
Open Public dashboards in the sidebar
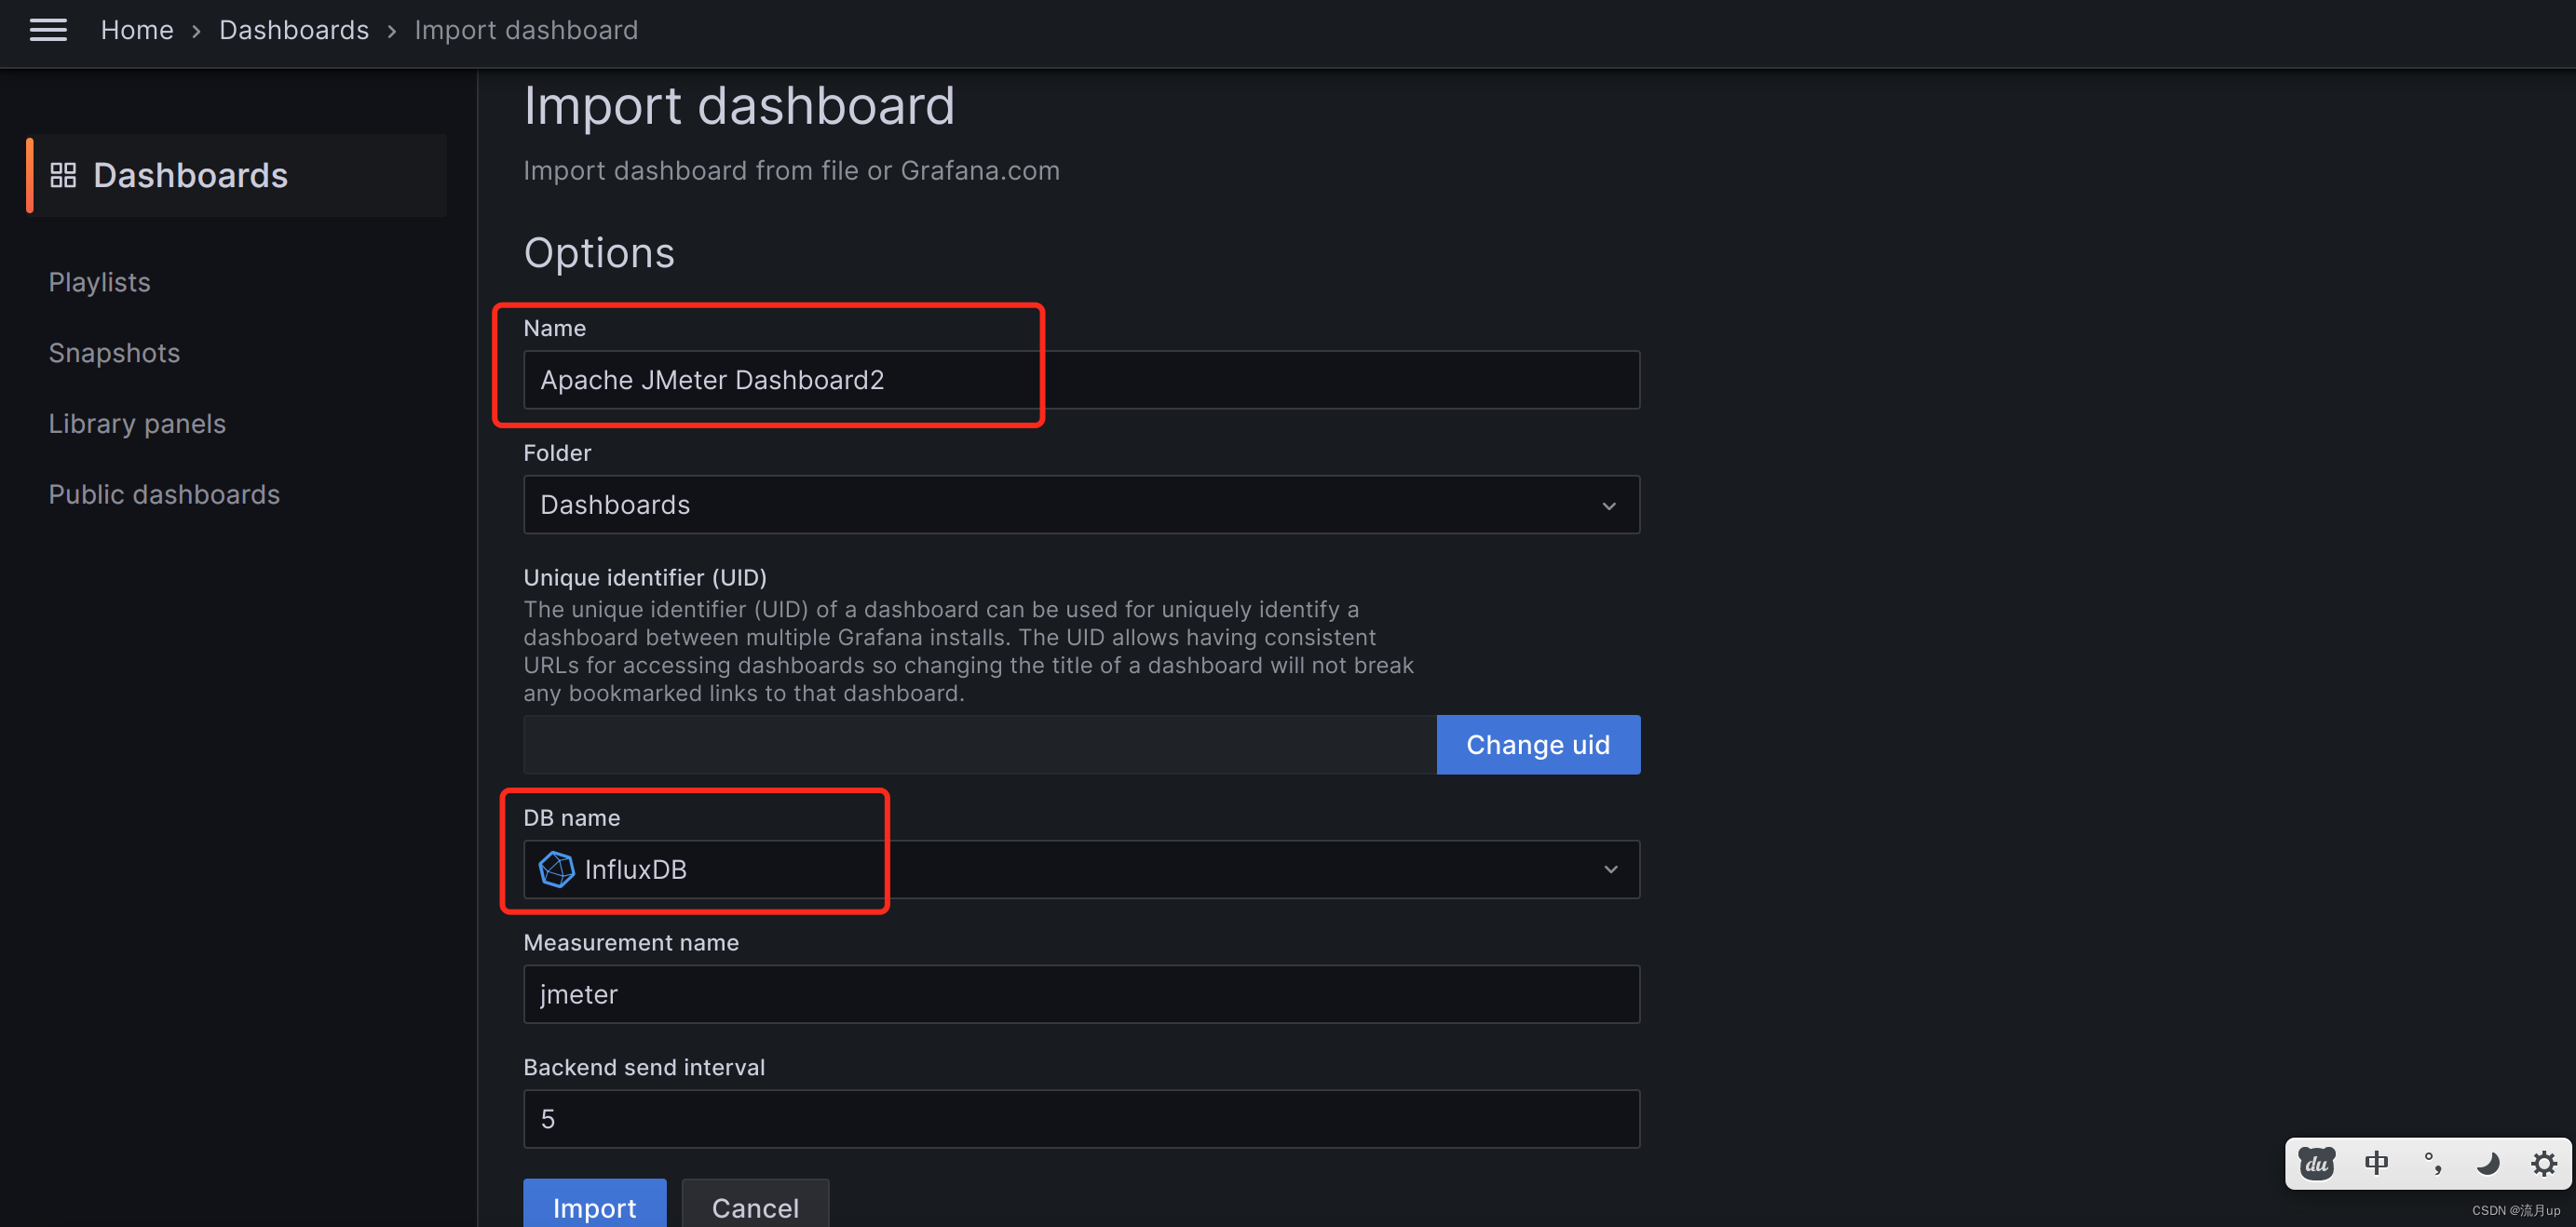(x=164, y=494)
